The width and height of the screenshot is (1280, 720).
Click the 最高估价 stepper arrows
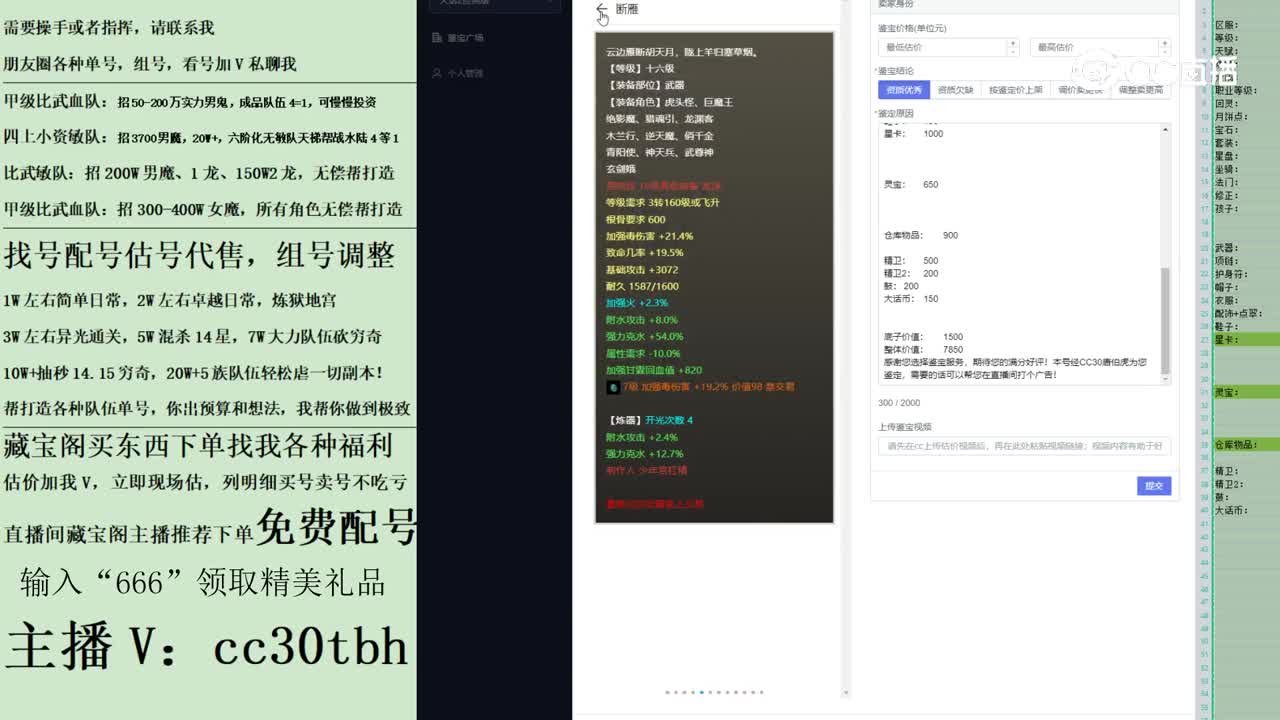click(x=1164, y=47)
